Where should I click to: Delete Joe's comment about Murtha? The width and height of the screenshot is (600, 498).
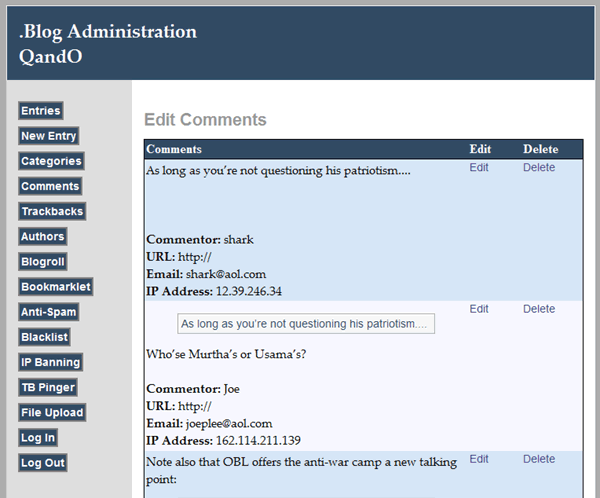click(539, 309)
